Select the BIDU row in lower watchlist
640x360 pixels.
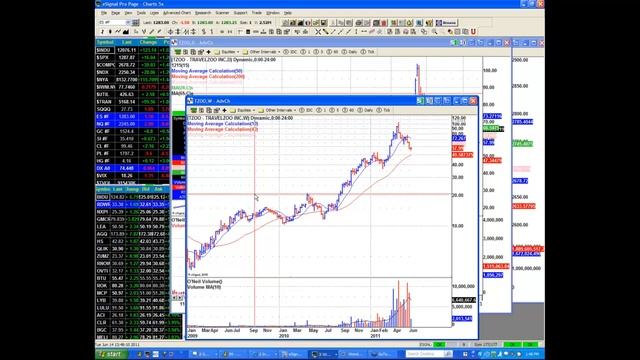click(x=133, y=197)
